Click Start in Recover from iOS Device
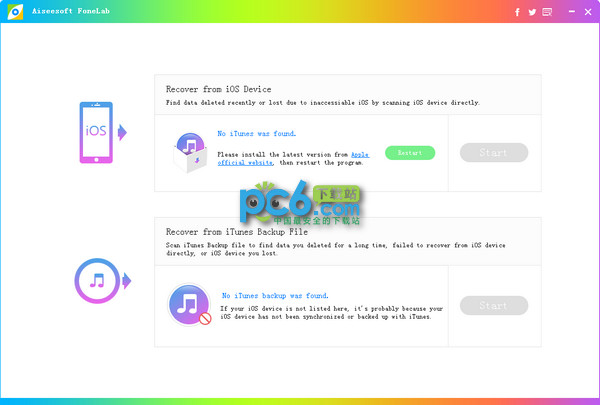 click(494, 152)
